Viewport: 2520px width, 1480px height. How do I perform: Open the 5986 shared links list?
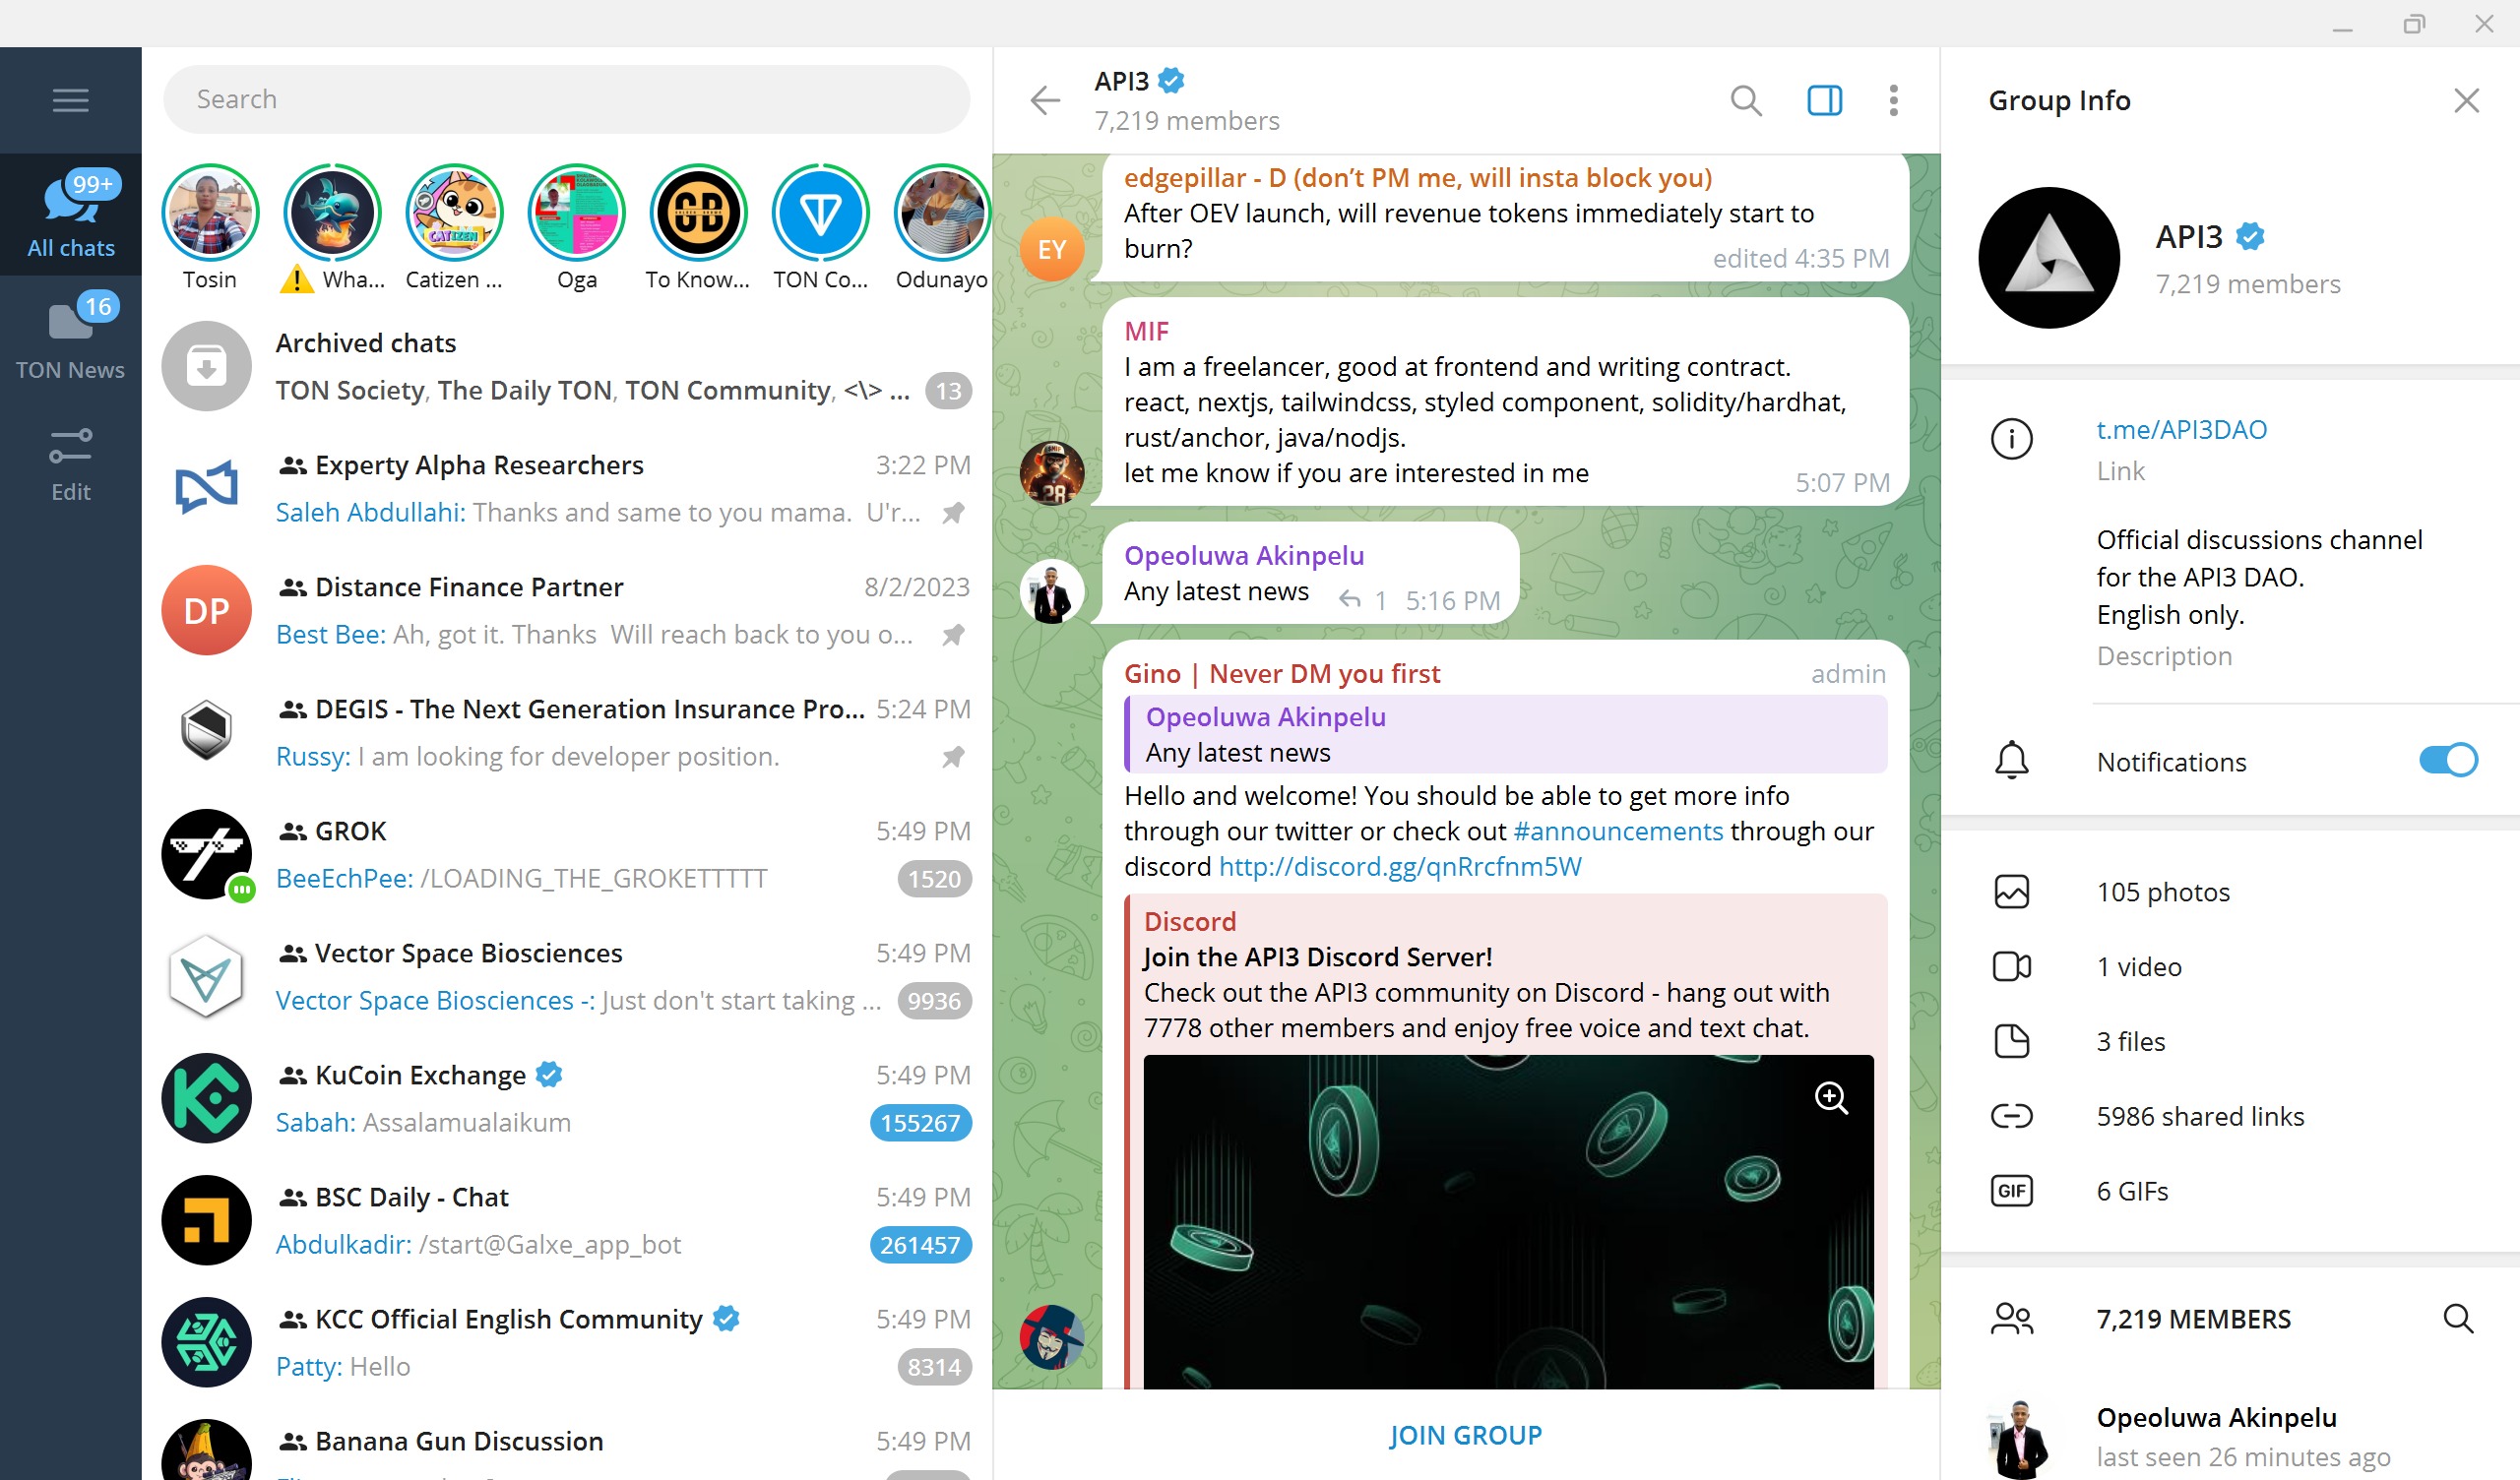(2199, 1116)
